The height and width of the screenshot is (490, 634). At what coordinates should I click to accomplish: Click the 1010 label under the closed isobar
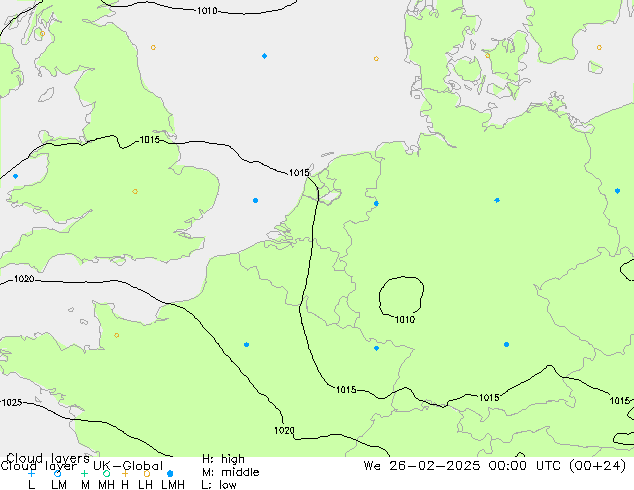[x=405, y=320]
